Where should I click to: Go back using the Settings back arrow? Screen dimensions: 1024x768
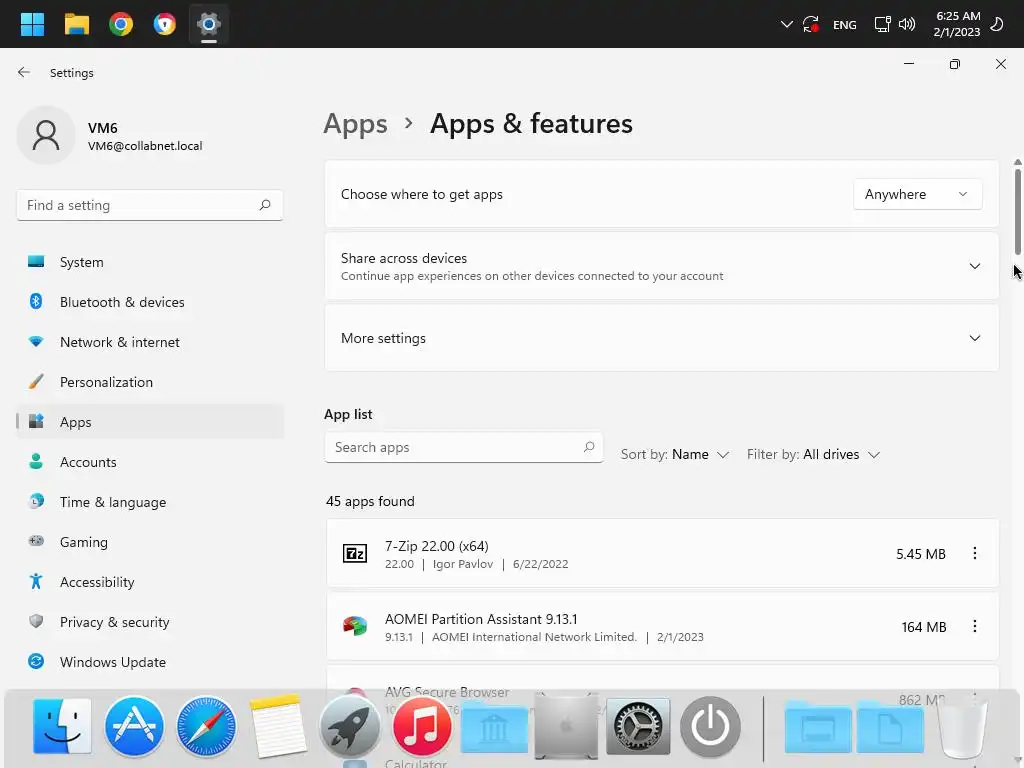coord(24,72)
